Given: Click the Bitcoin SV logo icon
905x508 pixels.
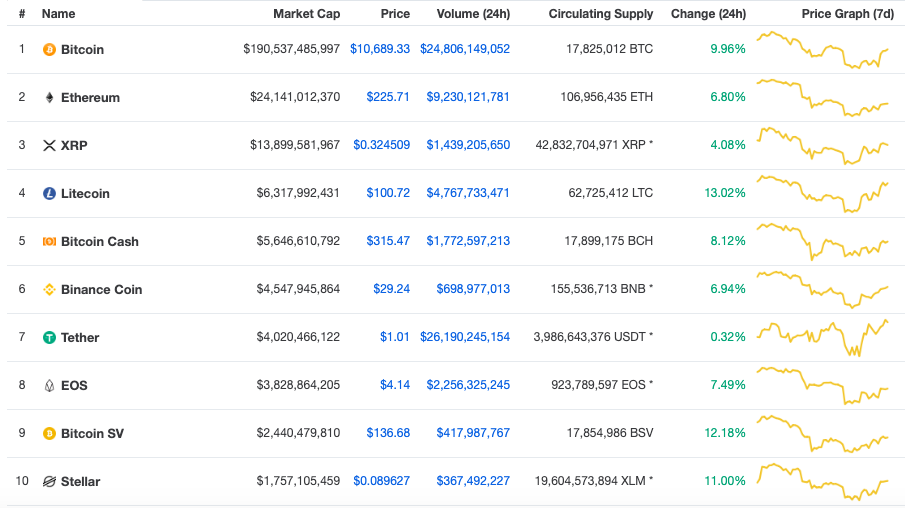Looking at the screenshot, I should 50,433.
